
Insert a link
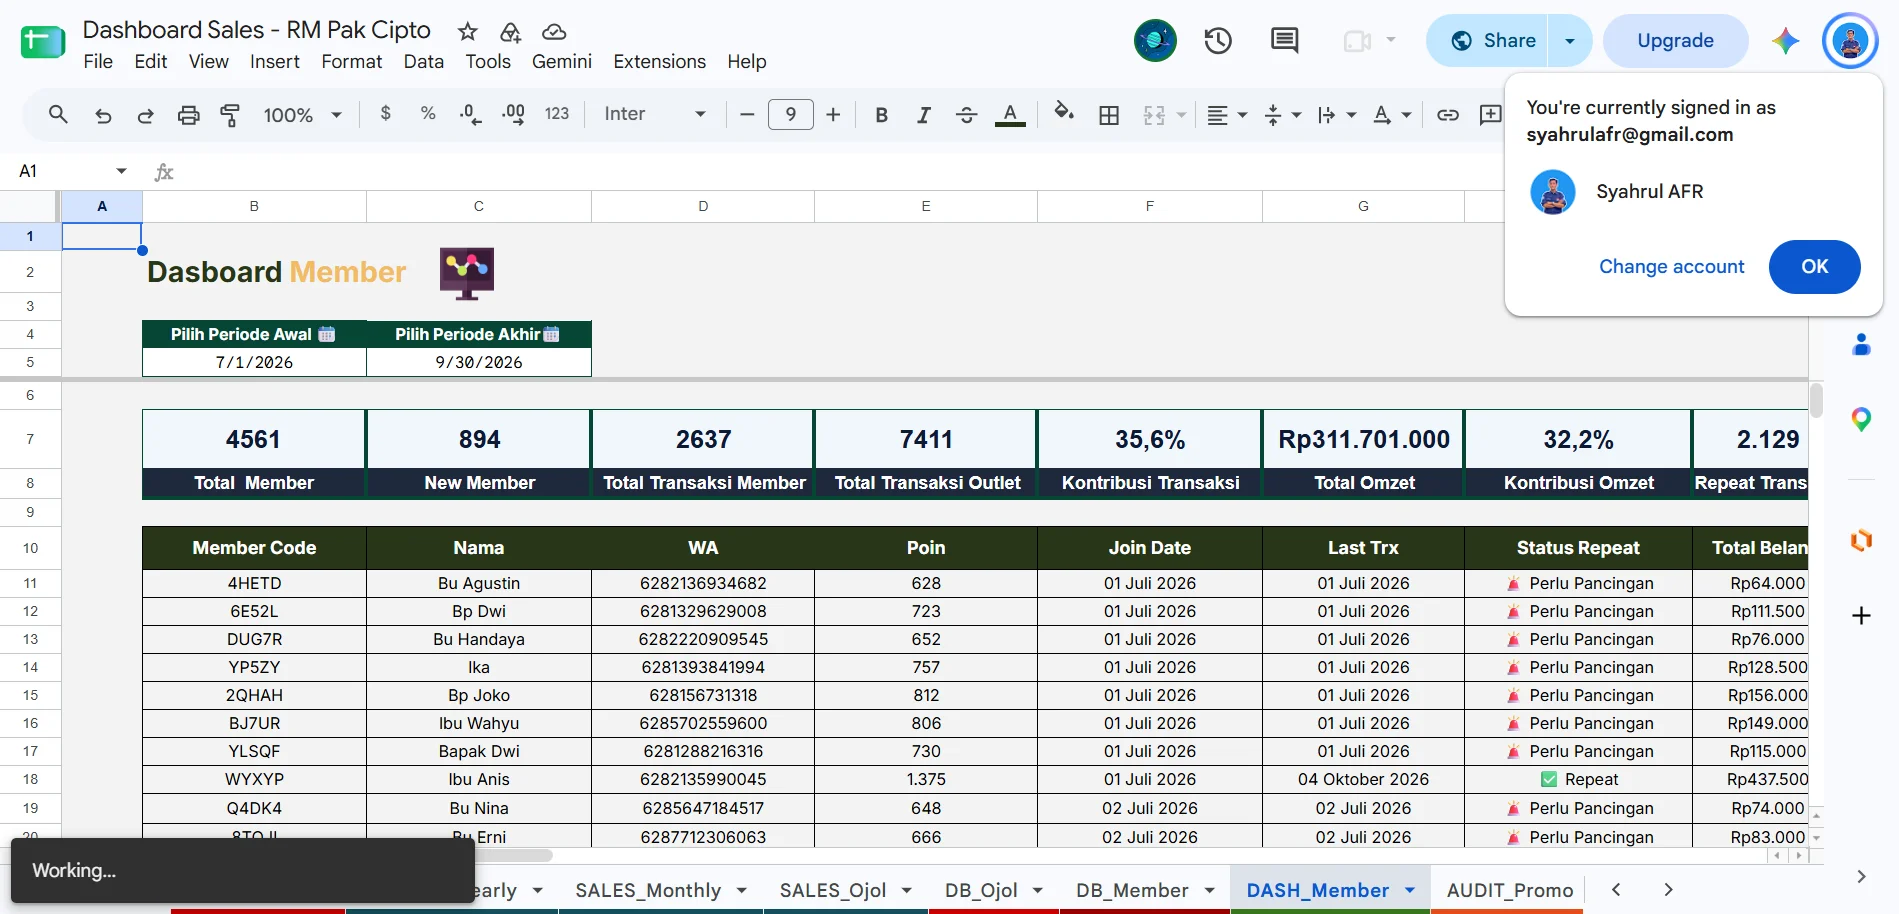(x=1447, y=115)
